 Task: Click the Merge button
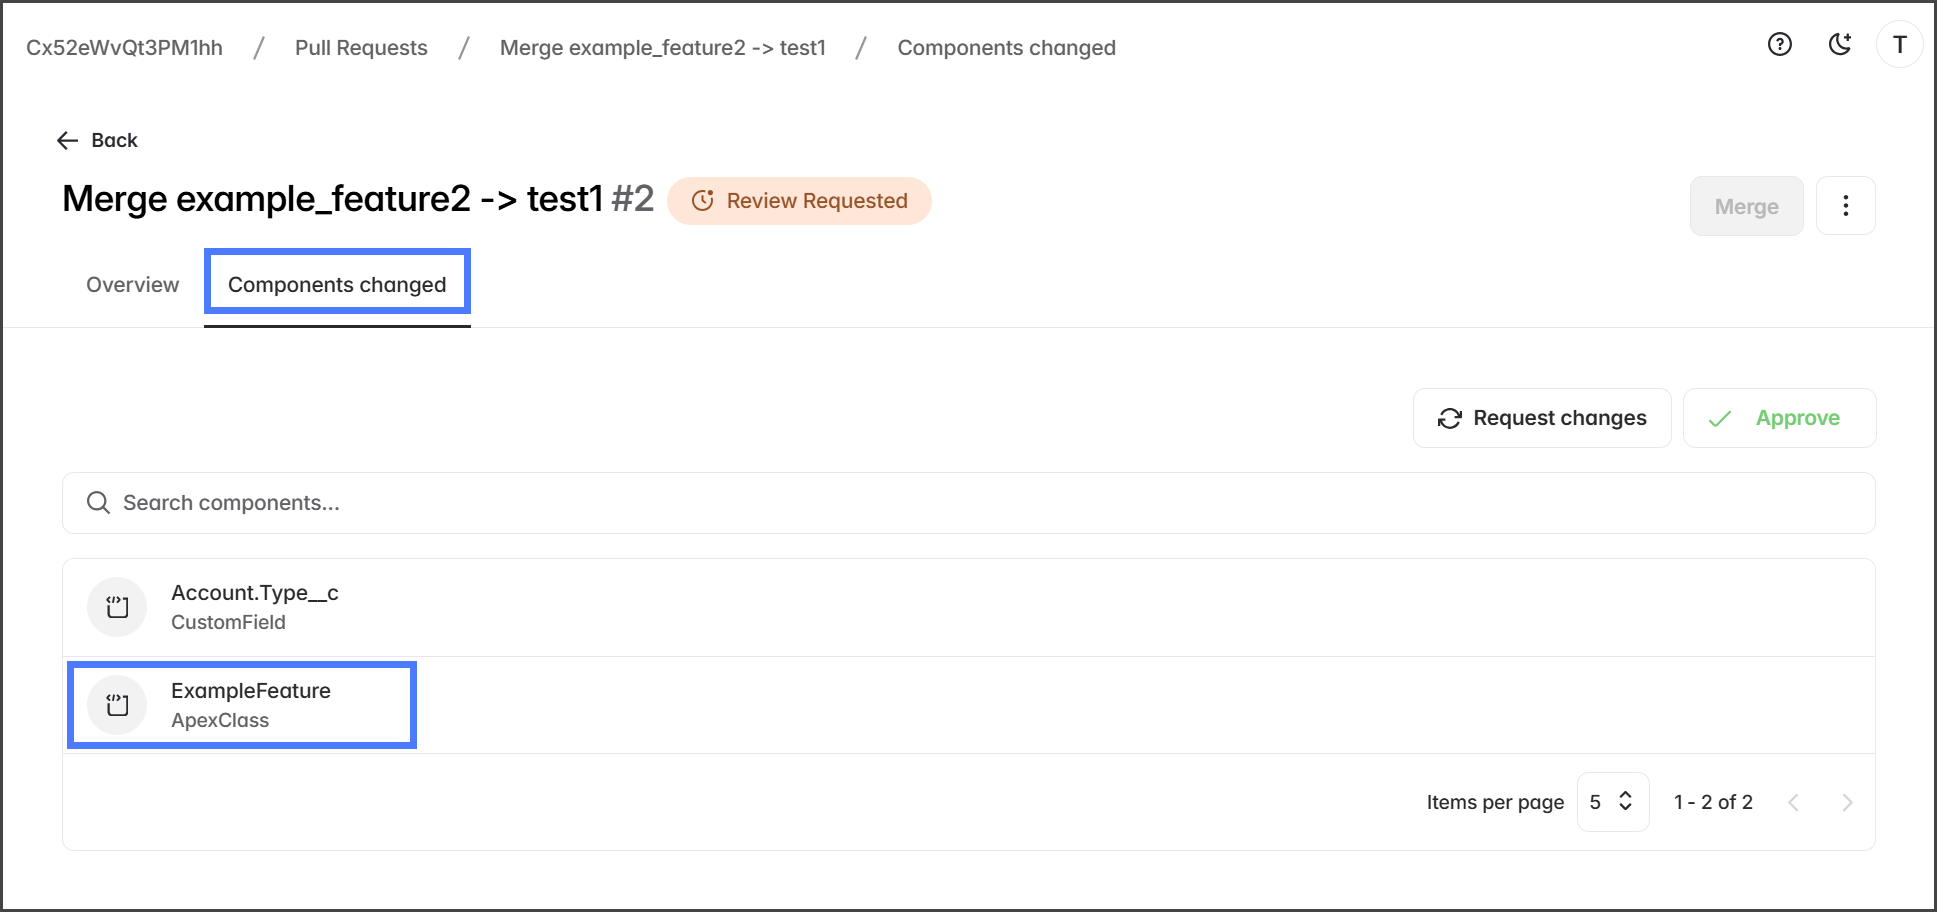point(1746,206)
